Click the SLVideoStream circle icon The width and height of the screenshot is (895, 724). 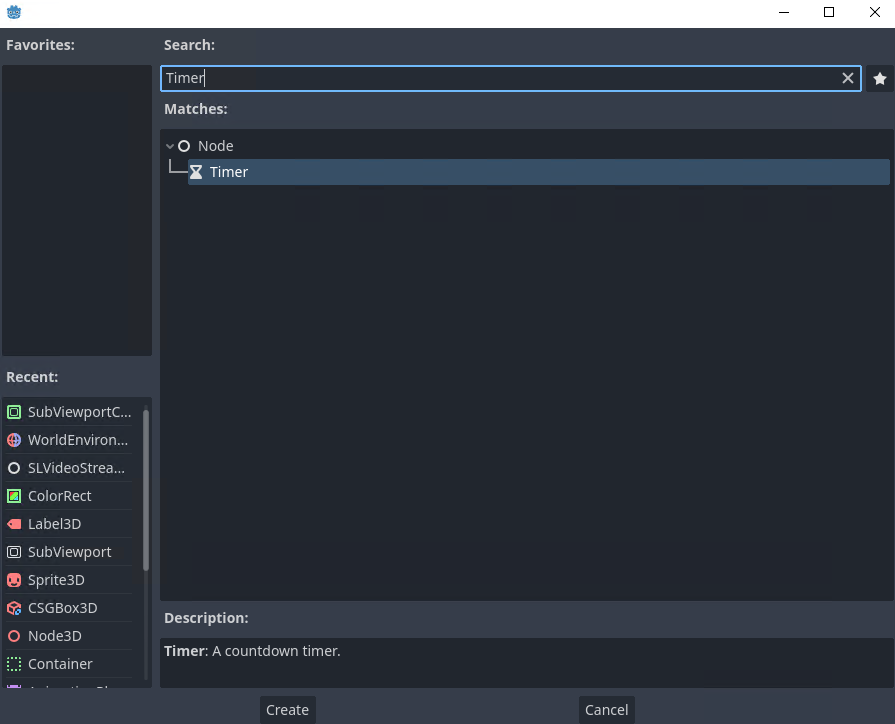(14, 468)
